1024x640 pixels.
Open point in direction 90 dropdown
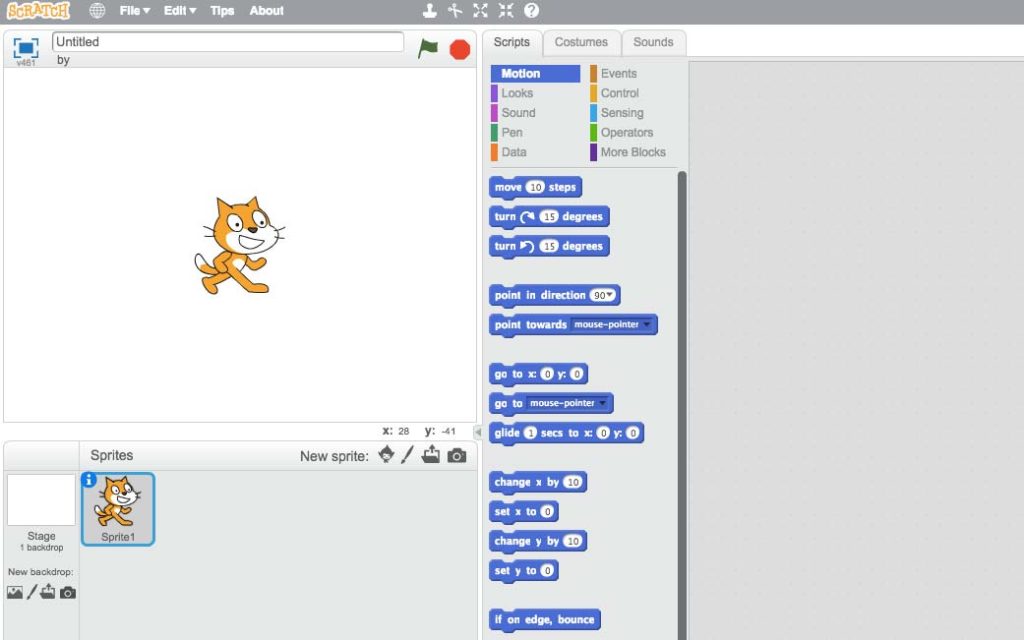pyautogui.click(x=611, y=295)
